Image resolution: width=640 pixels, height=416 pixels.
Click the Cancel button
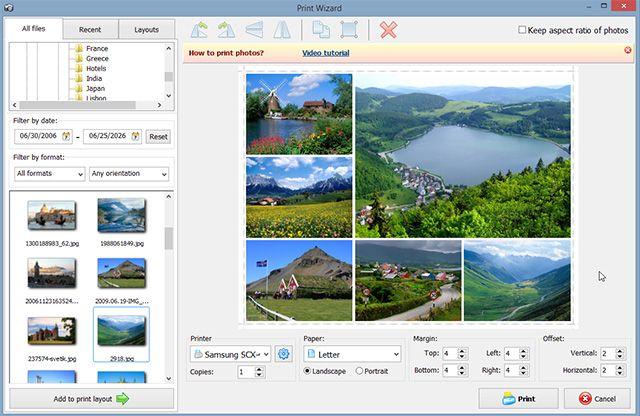597,399
